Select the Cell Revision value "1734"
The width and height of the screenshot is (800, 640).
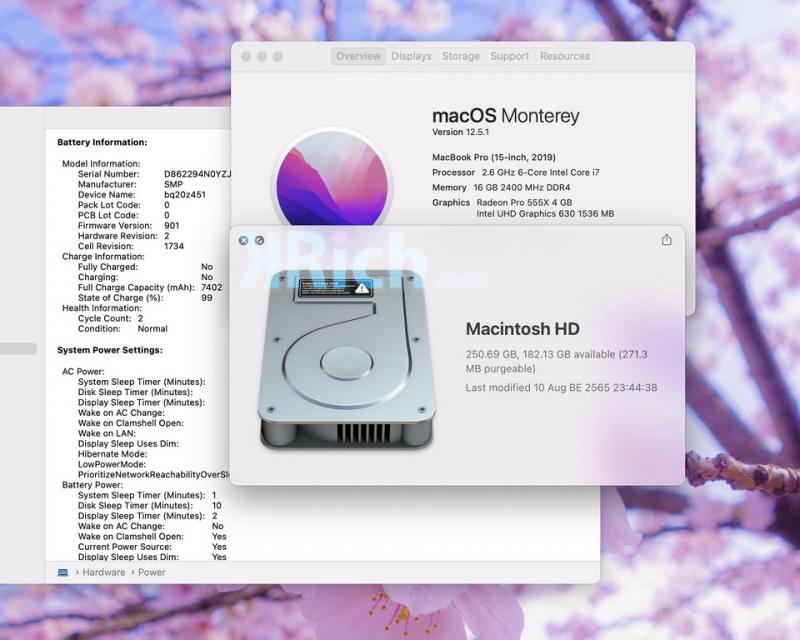(174, 246)
